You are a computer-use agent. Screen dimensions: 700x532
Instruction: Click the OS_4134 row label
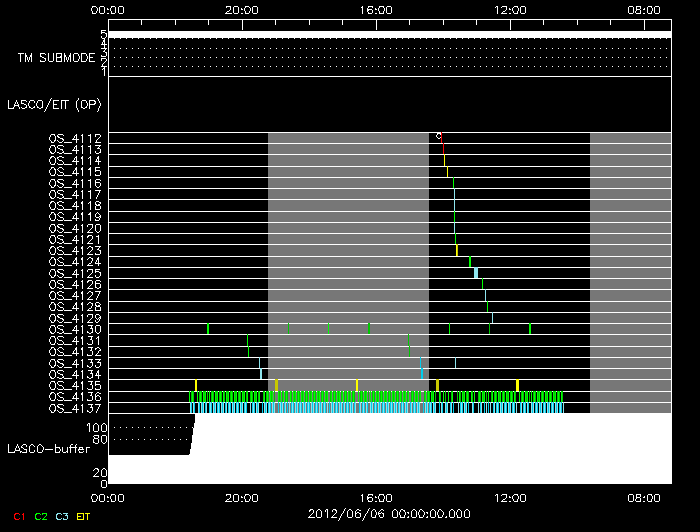click(75, 374)
